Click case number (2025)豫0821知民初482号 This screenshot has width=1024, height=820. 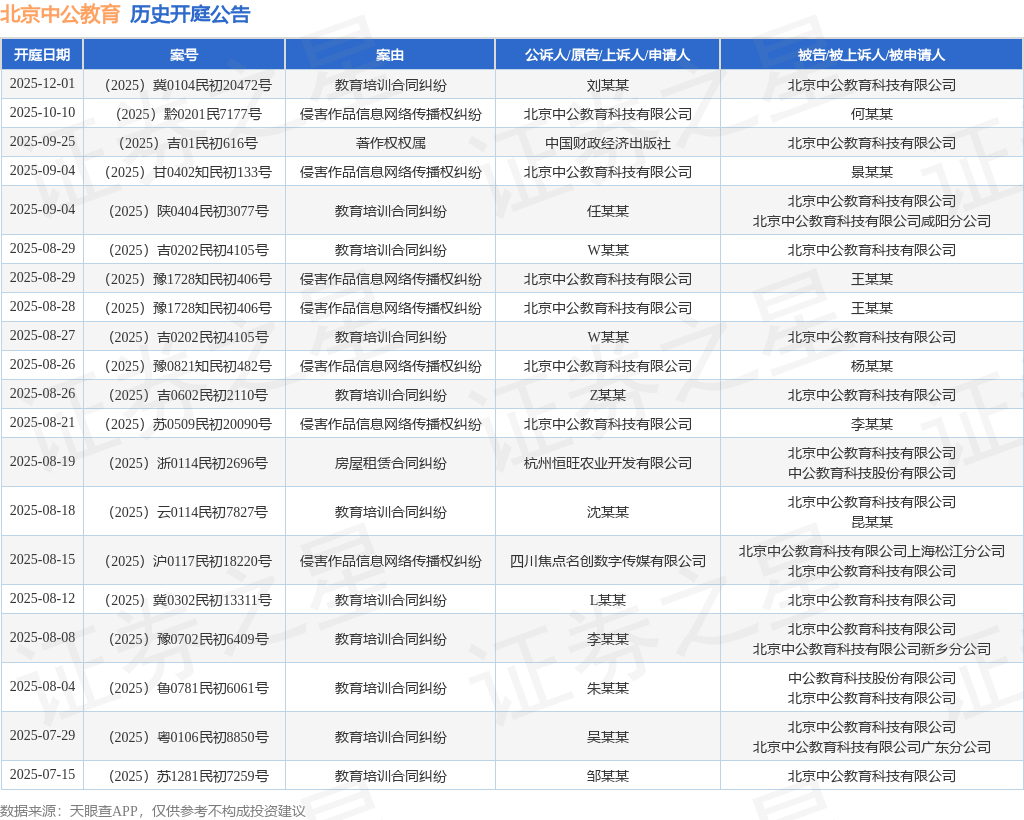click(187, 366)
